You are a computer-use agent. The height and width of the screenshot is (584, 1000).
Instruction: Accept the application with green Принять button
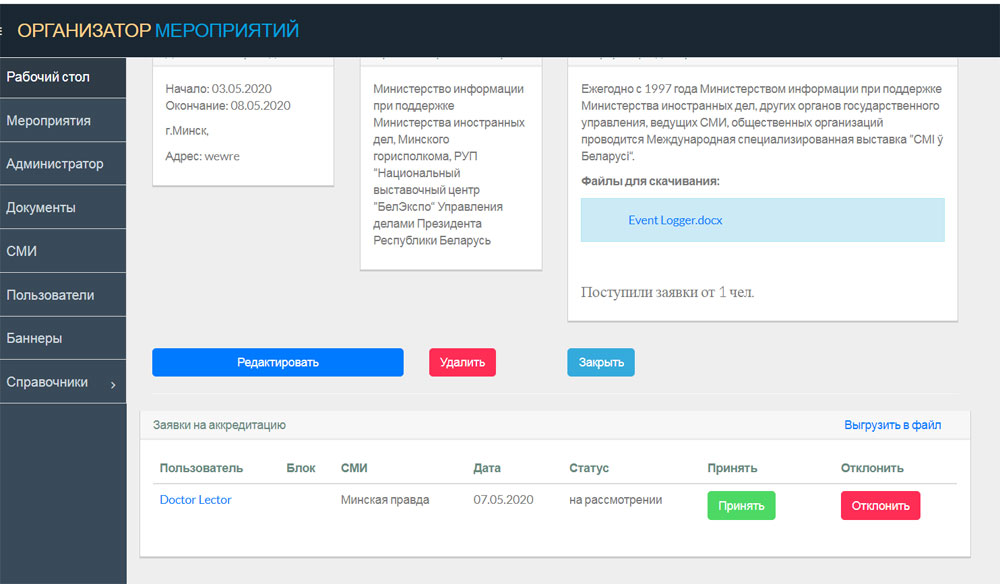click(x=741, y=506)
